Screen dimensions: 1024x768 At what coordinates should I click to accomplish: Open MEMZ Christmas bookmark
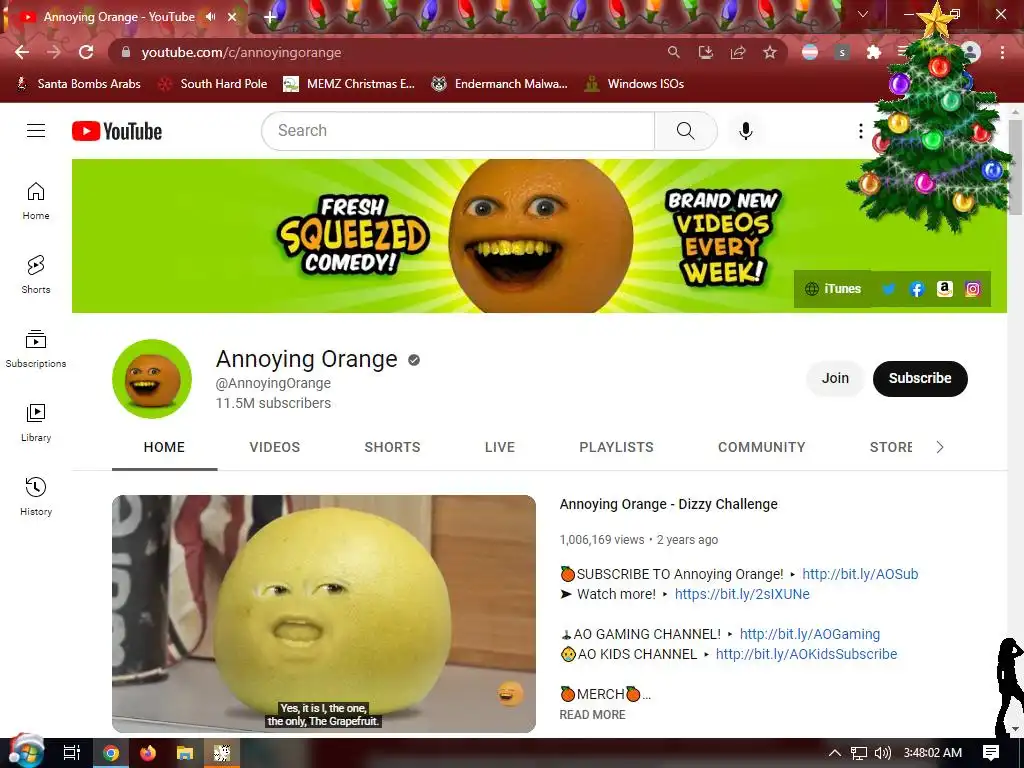click(x=349, y=84)
